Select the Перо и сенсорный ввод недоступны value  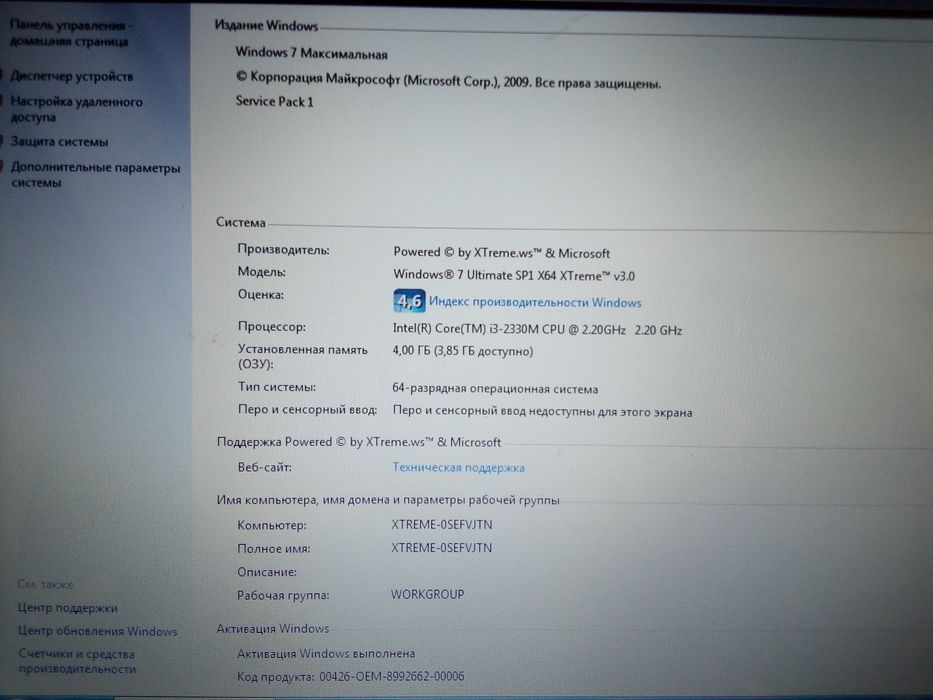click(543, 411)
